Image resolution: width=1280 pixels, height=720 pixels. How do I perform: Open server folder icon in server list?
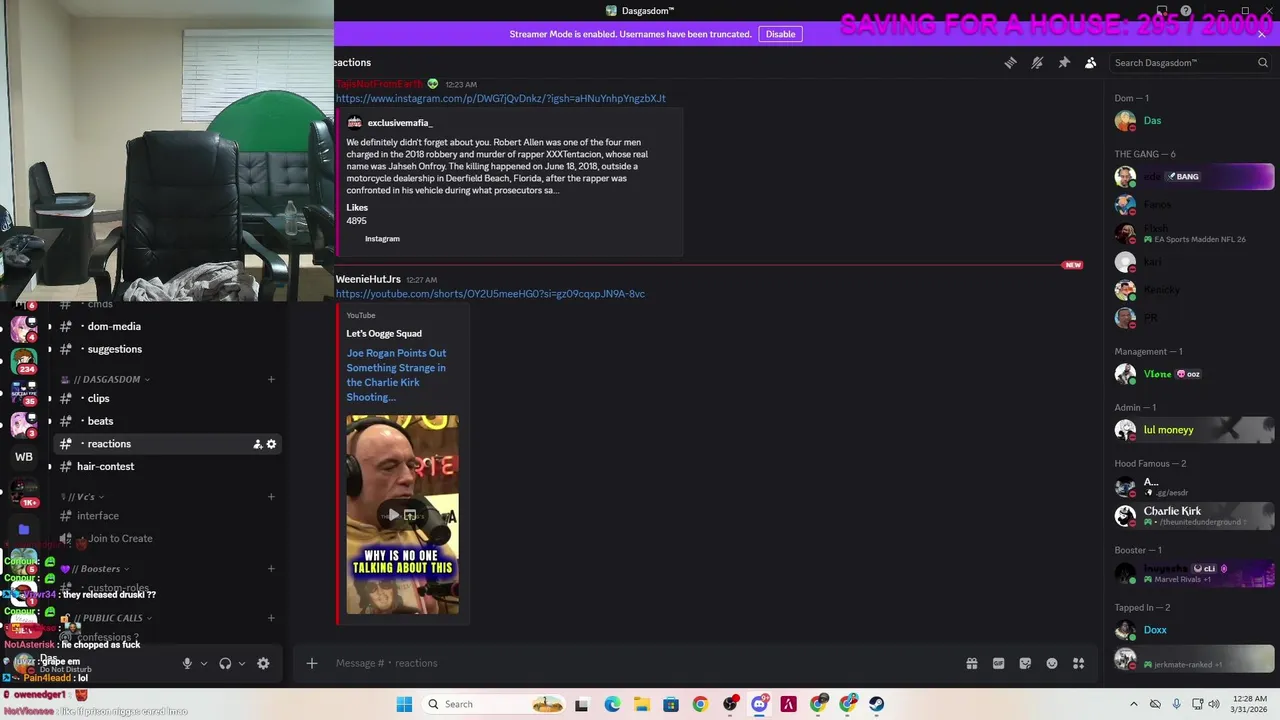click(24, 529)
